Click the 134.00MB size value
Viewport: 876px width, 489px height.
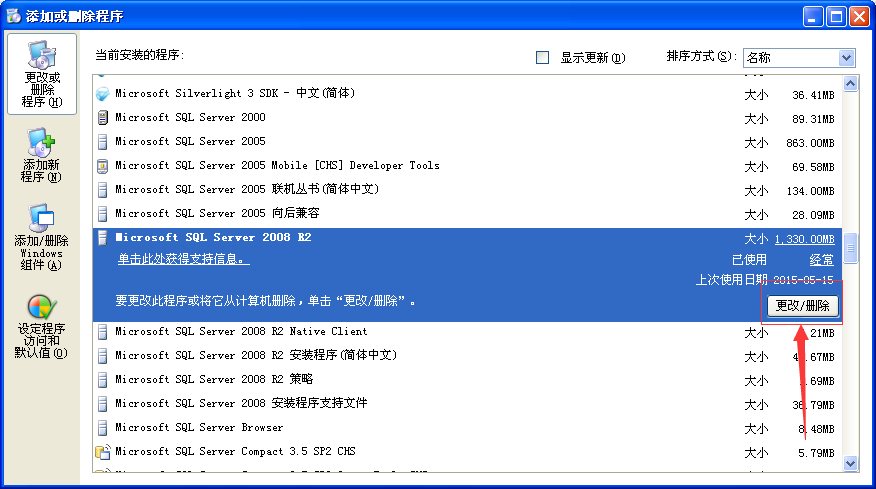click(810, 191)
